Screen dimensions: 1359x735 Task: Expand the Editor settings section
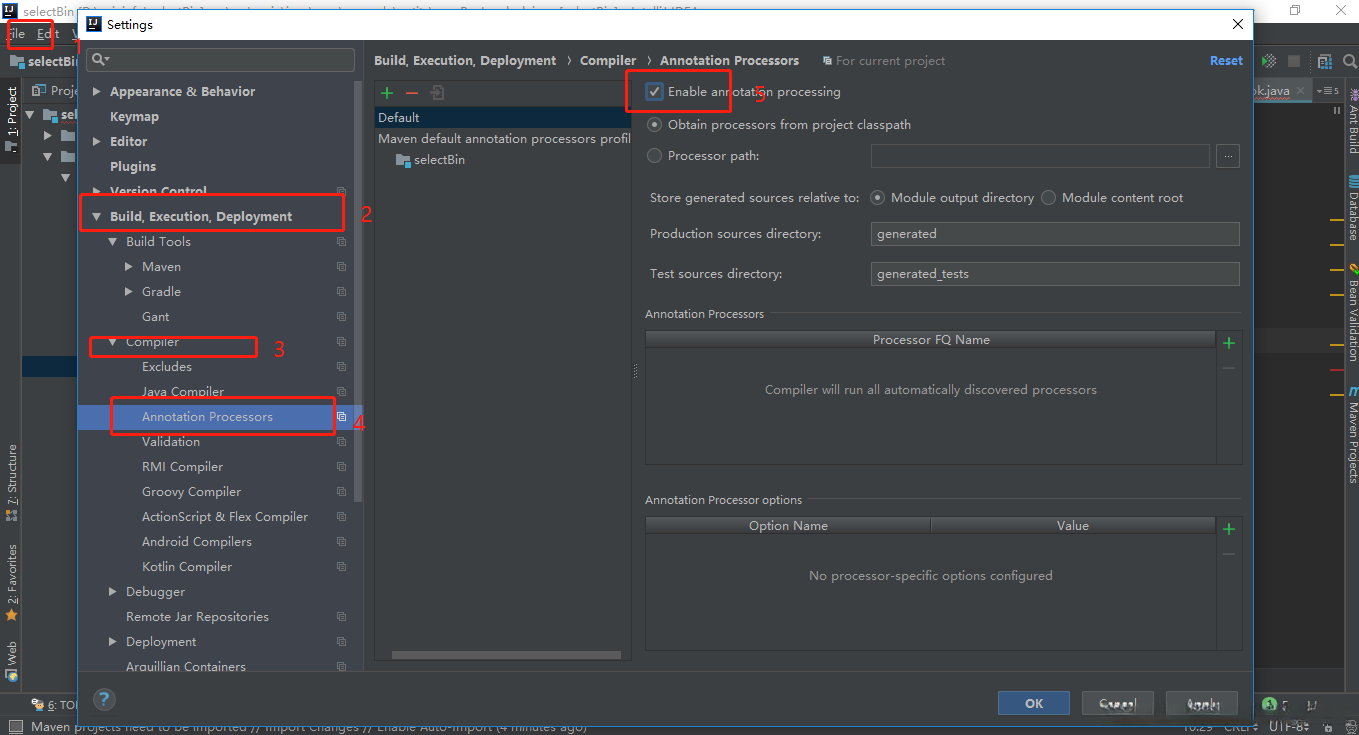pyautogui.click(x=97, y=142)
